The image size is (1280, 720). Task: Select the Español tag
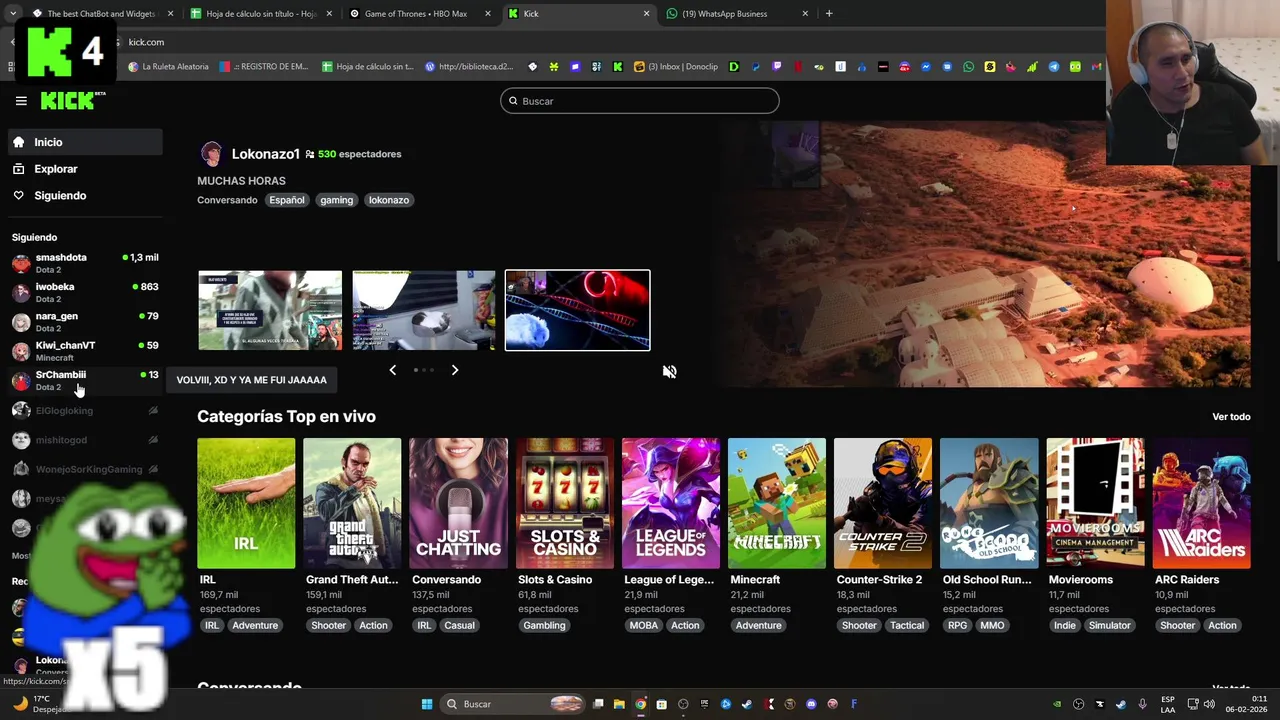tap(286, 200)
